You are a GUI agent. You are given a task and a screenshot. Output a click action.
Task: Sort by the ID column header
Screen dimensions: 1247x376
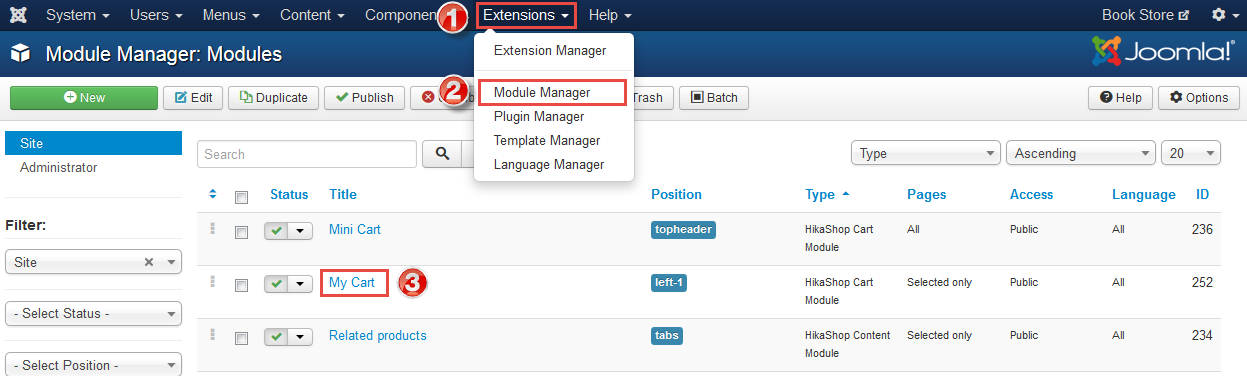coord(1203,194)
